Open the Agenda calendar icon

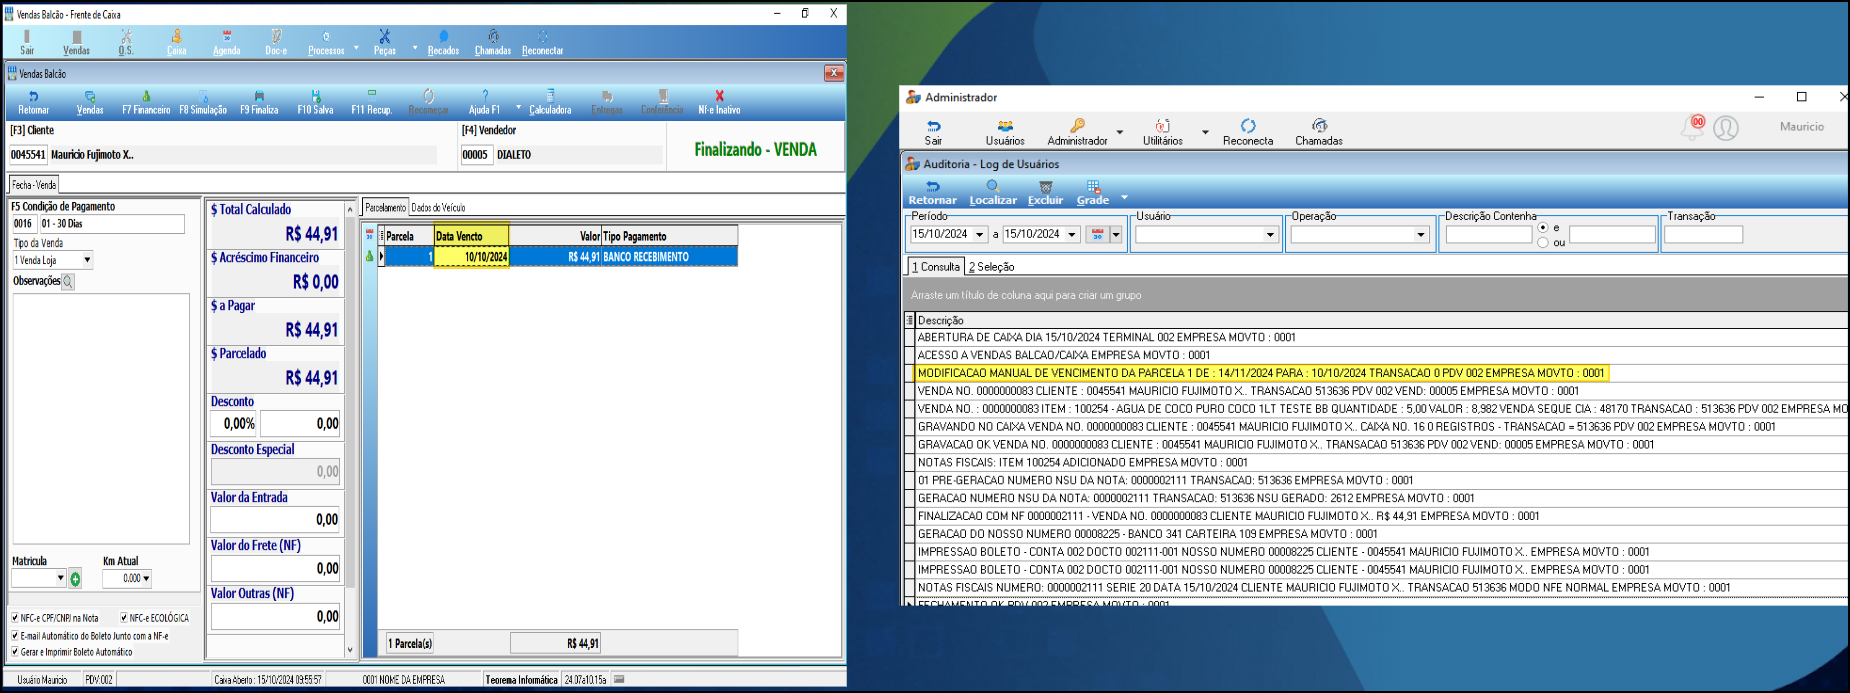(227, 42)
